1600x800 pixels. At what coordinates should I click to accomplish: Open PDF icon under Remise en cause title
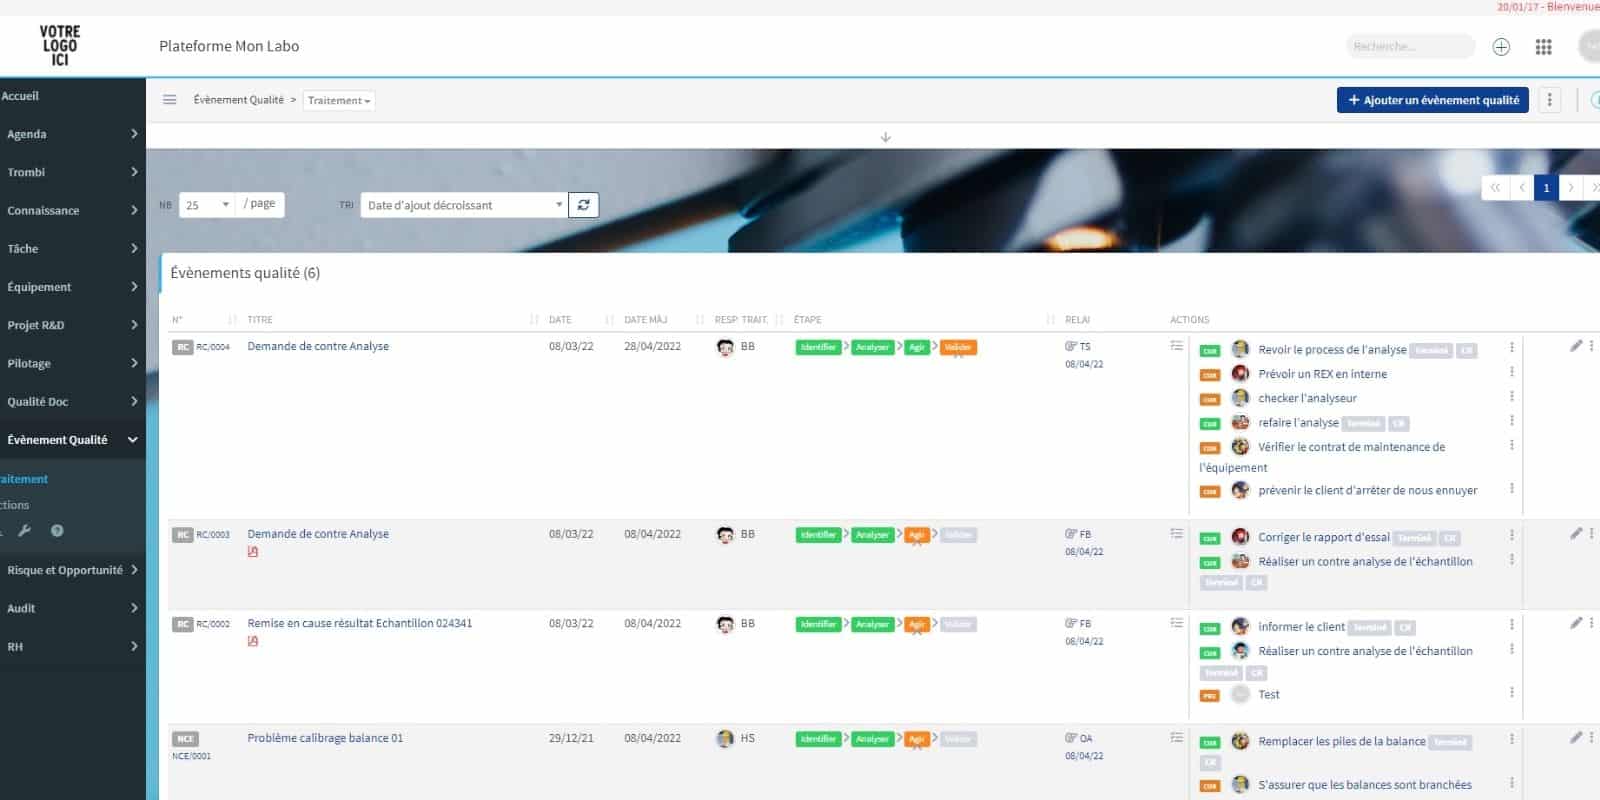253,641
